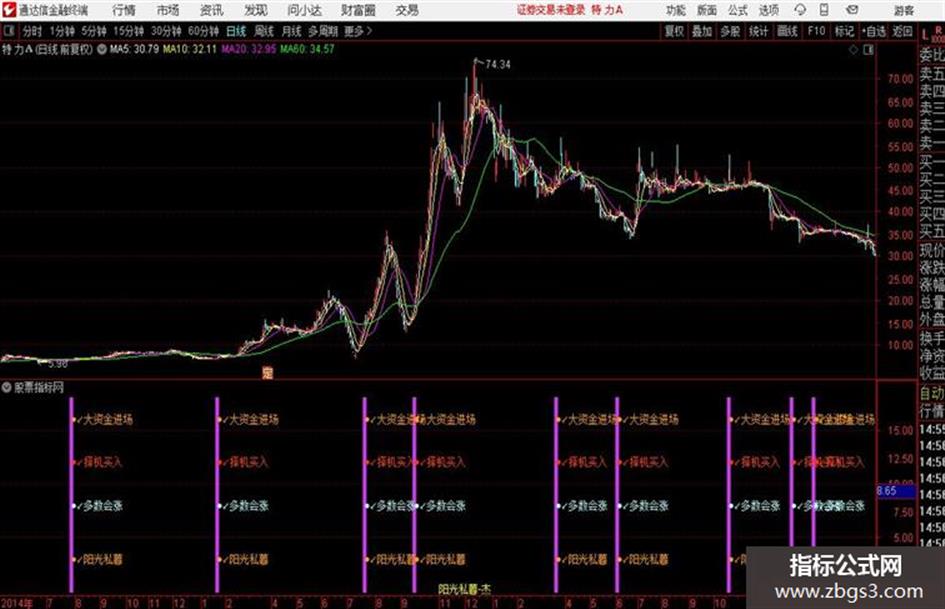Click the 特力A (日线 前复权) chart title

pyautogui.click(x=48, y=49)
